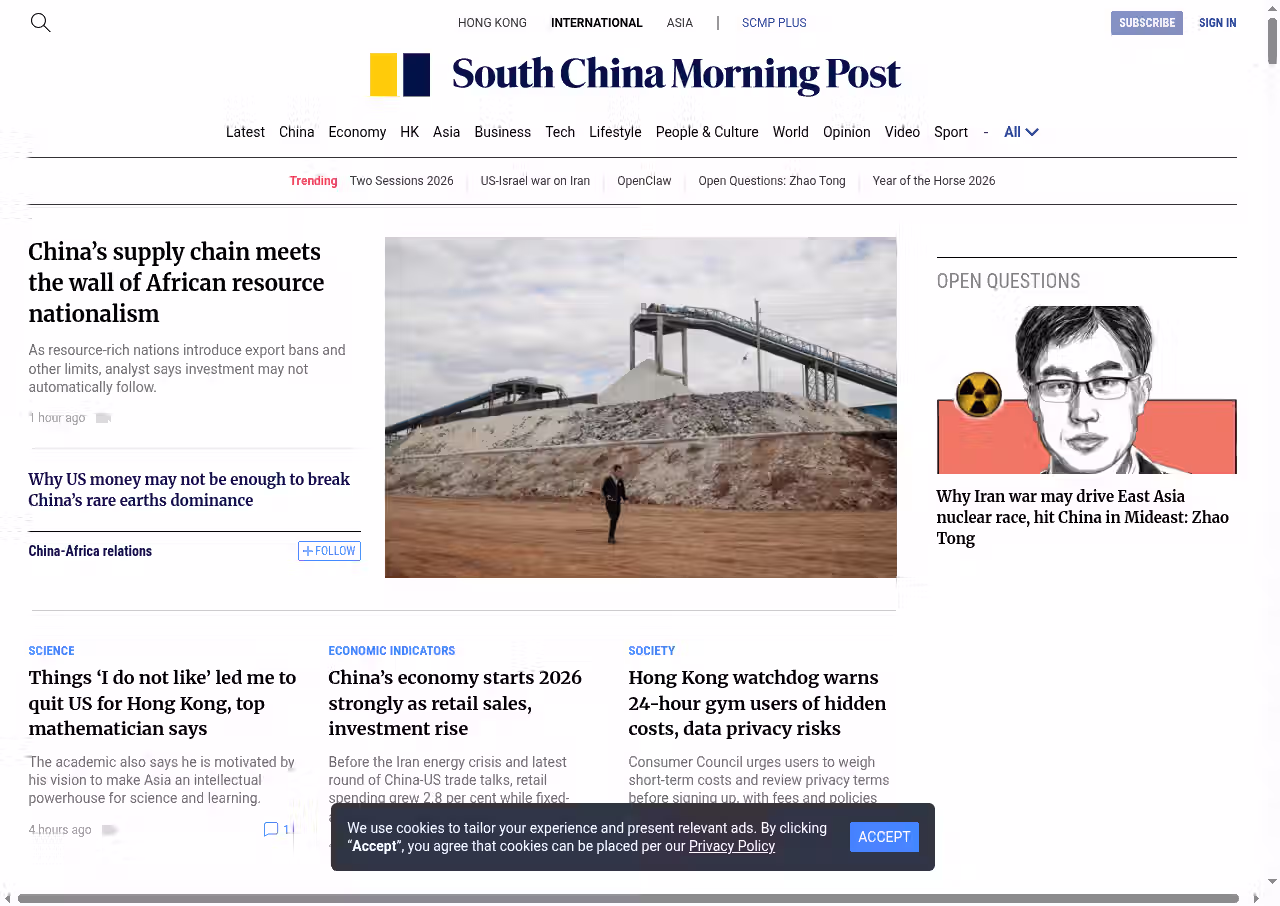Open the search magnifier icon

tap(40, 22)
